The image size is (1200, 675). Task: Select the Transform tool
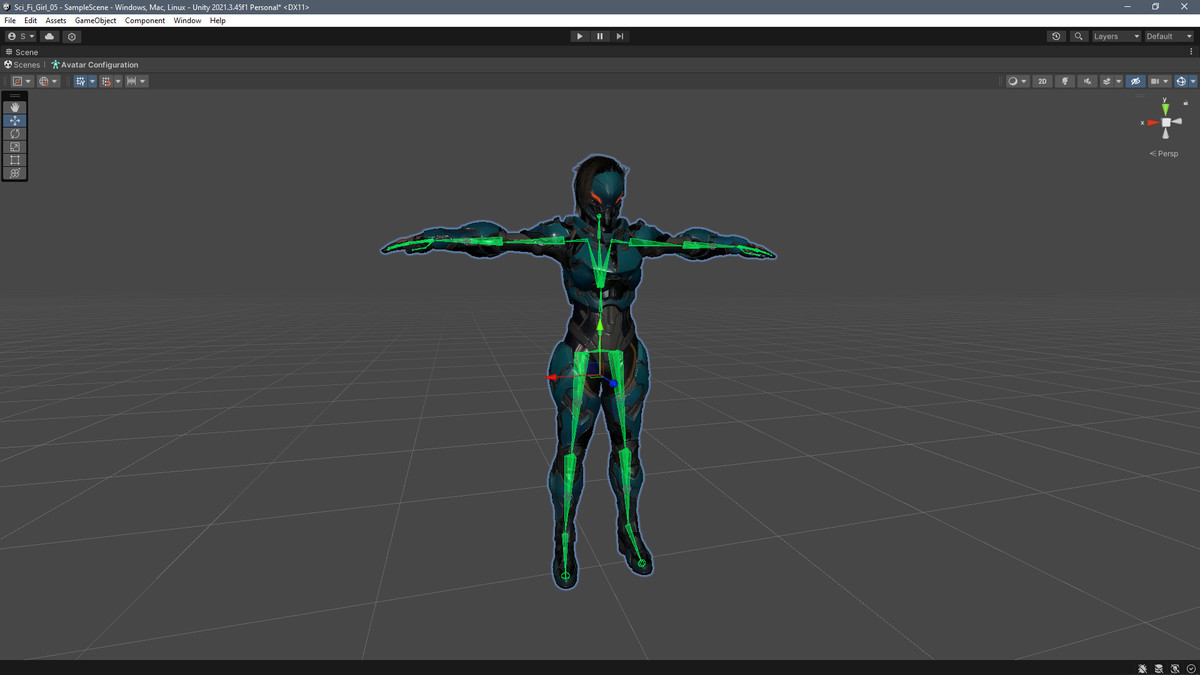coord(15,172)
